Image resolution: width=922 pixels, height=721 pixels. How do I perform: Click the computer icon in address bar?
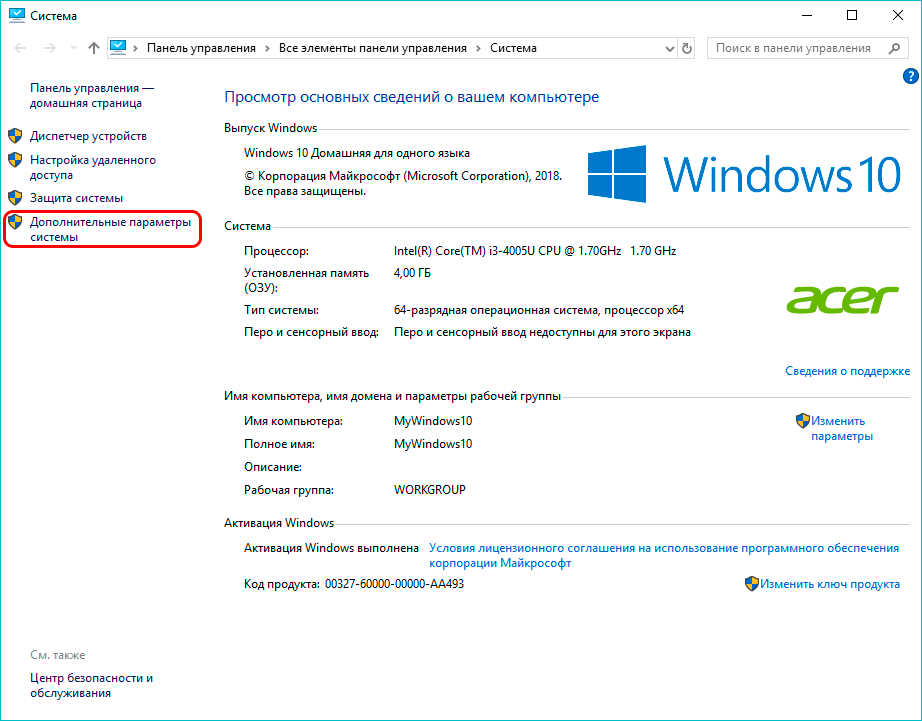point(118,48)
